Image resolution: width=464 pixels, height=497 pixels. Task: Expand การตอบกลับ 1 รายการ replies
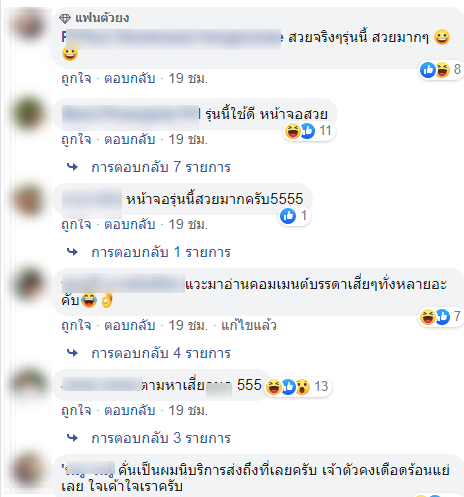[161, 252]
